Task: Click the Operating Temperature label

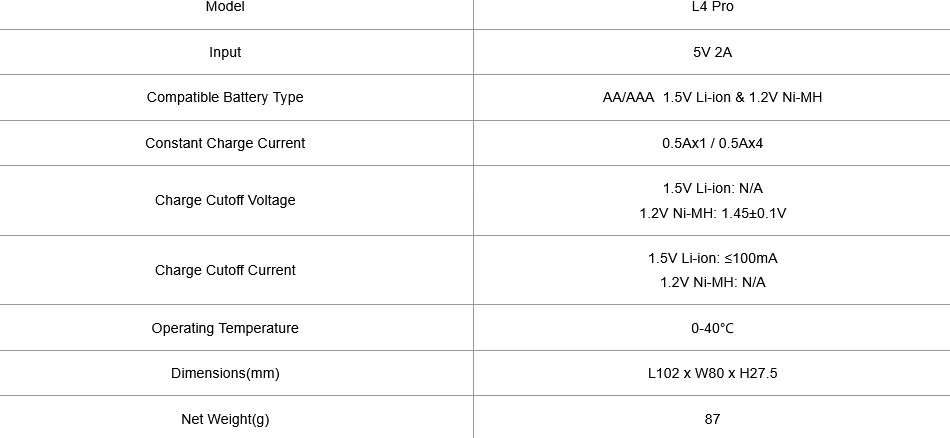Action: 225,328
